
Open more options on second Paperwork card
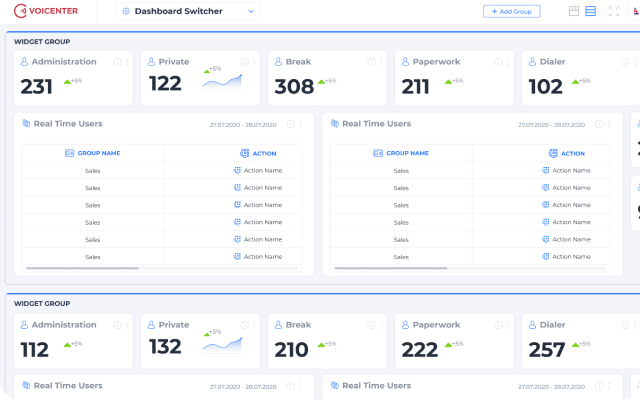[509, 325]
